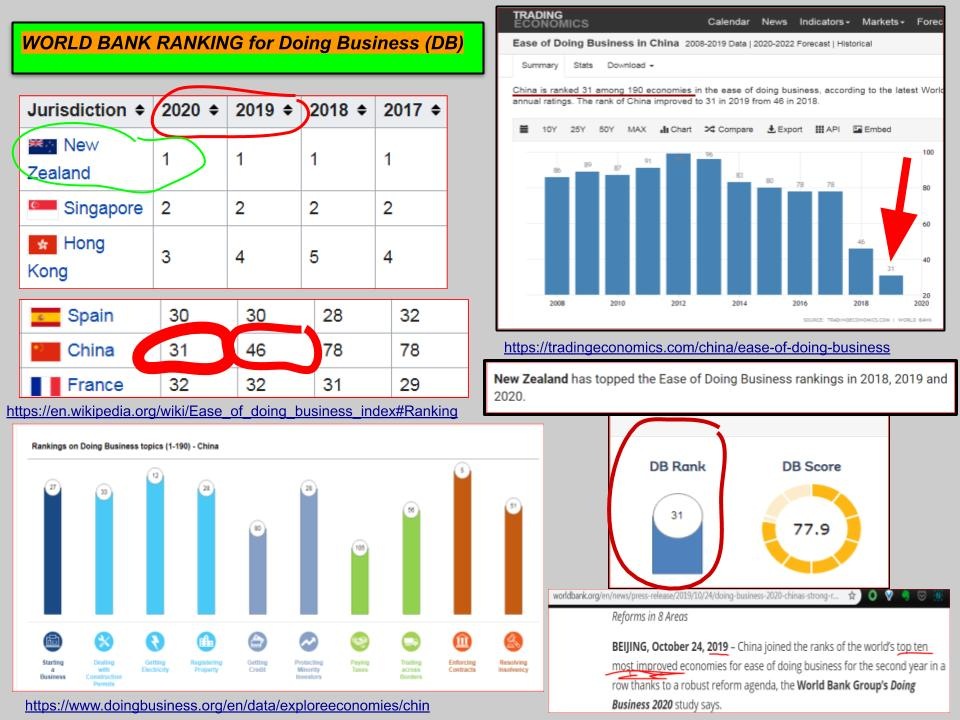Screen dimensions: 960x720
Task: Click the Spain flag icon
Action: click(45, 317)
